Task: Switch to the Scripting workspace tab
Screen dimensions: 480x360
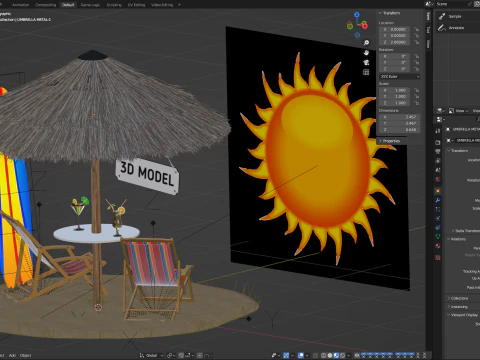Action: click(114, 5)
